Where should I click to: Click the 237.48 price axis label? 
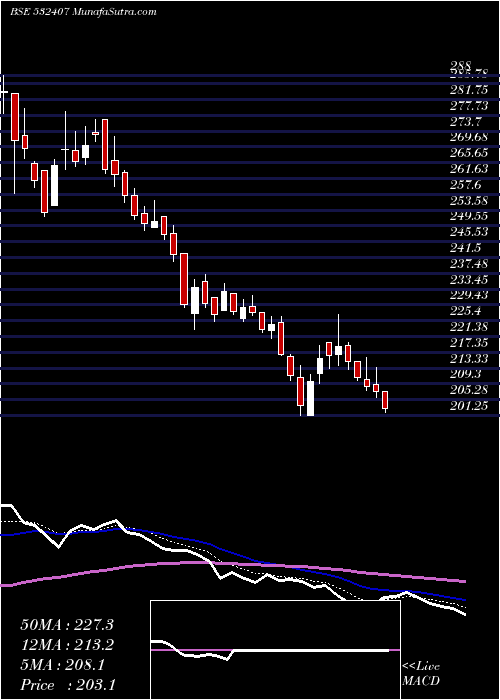[x=469, y=263]
